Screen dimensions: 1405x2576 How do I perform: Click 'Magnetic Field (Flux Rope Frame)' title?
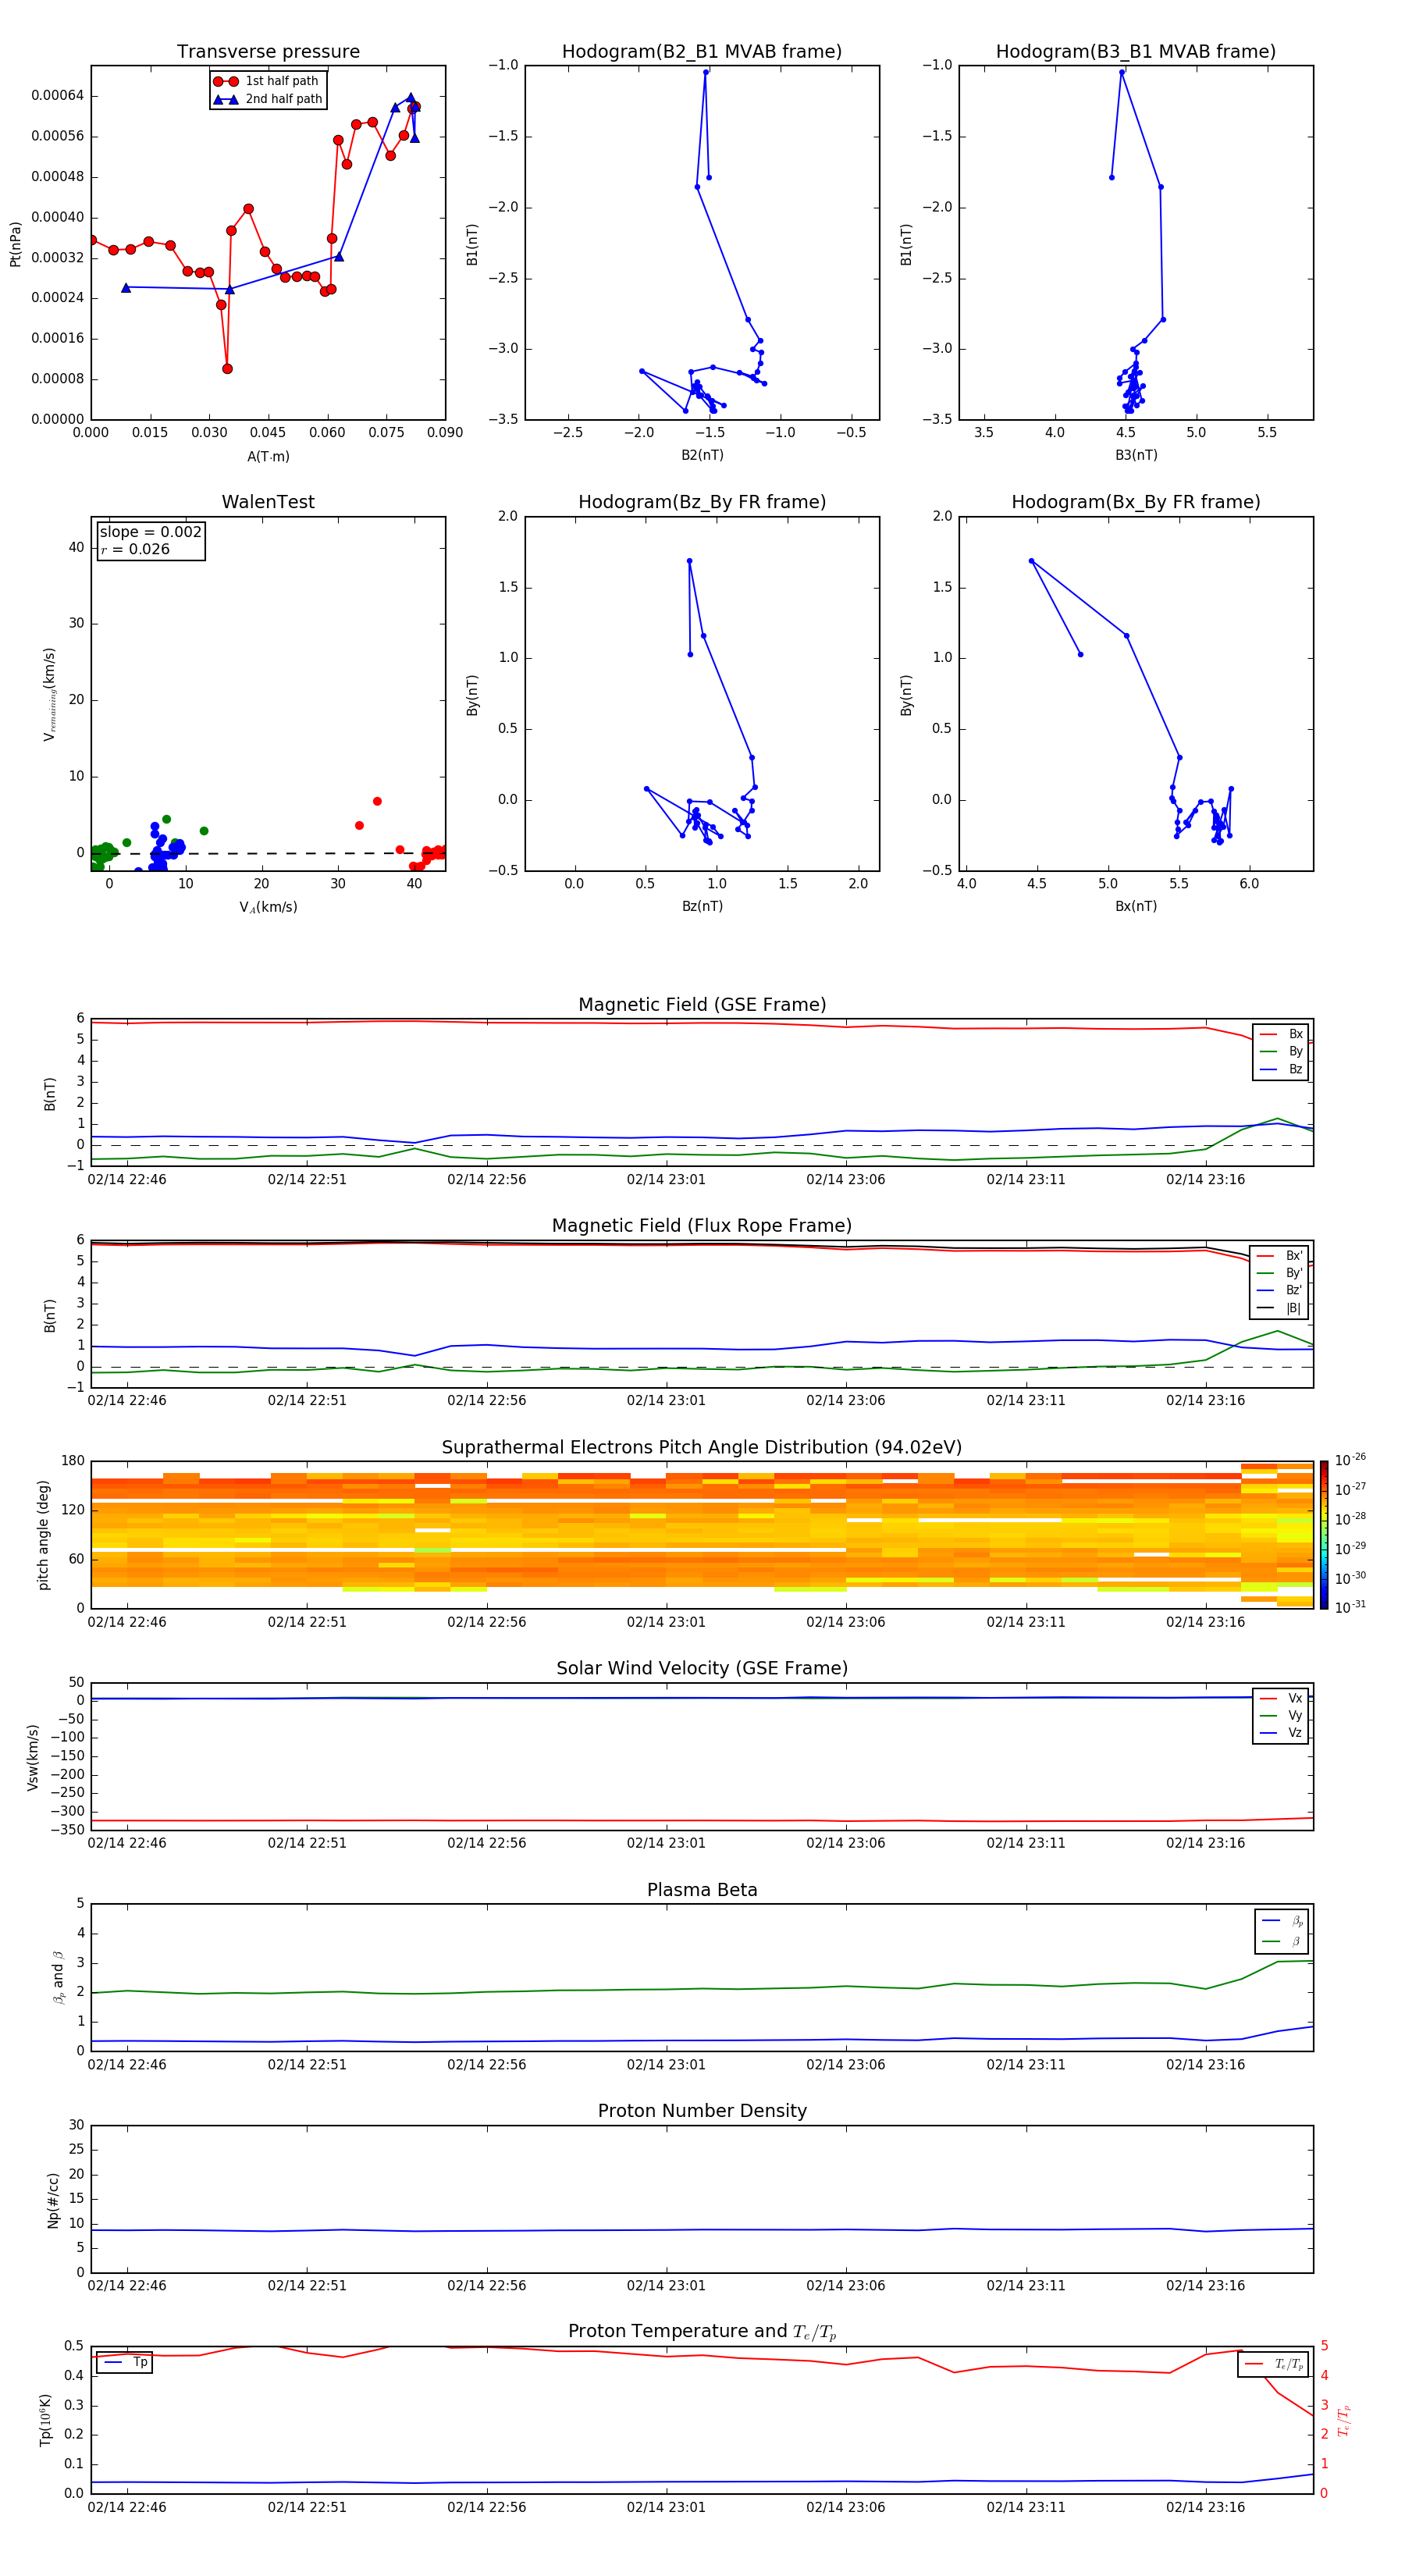[x=702, y=1226]
